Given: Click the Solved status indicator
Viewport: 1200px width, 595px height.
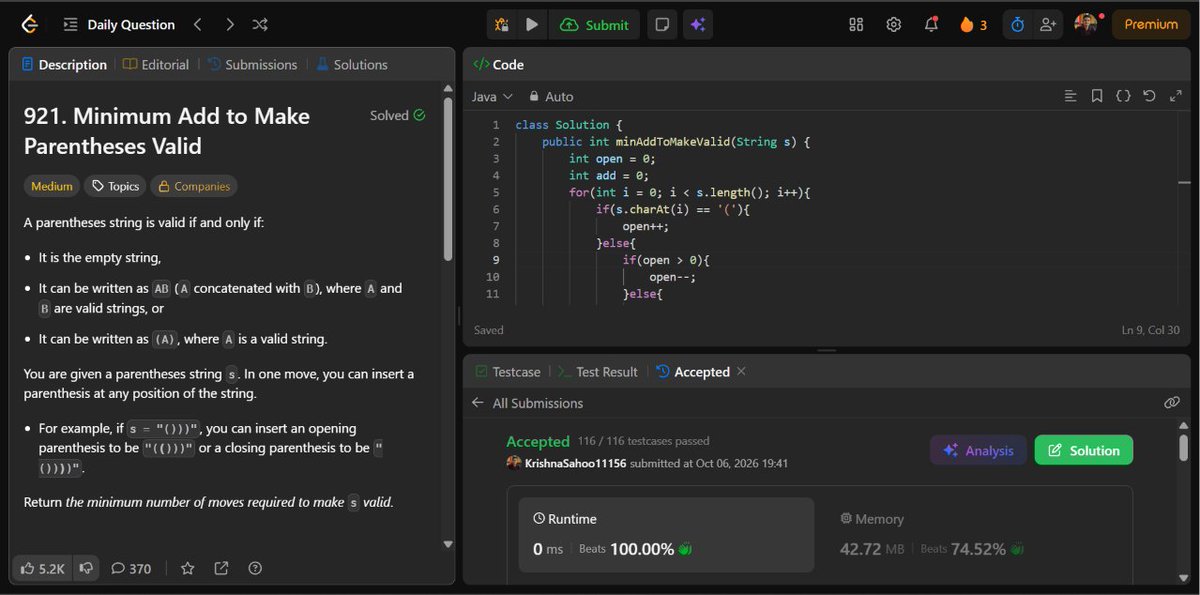Looking at the screenshot, I should [397, 115].
